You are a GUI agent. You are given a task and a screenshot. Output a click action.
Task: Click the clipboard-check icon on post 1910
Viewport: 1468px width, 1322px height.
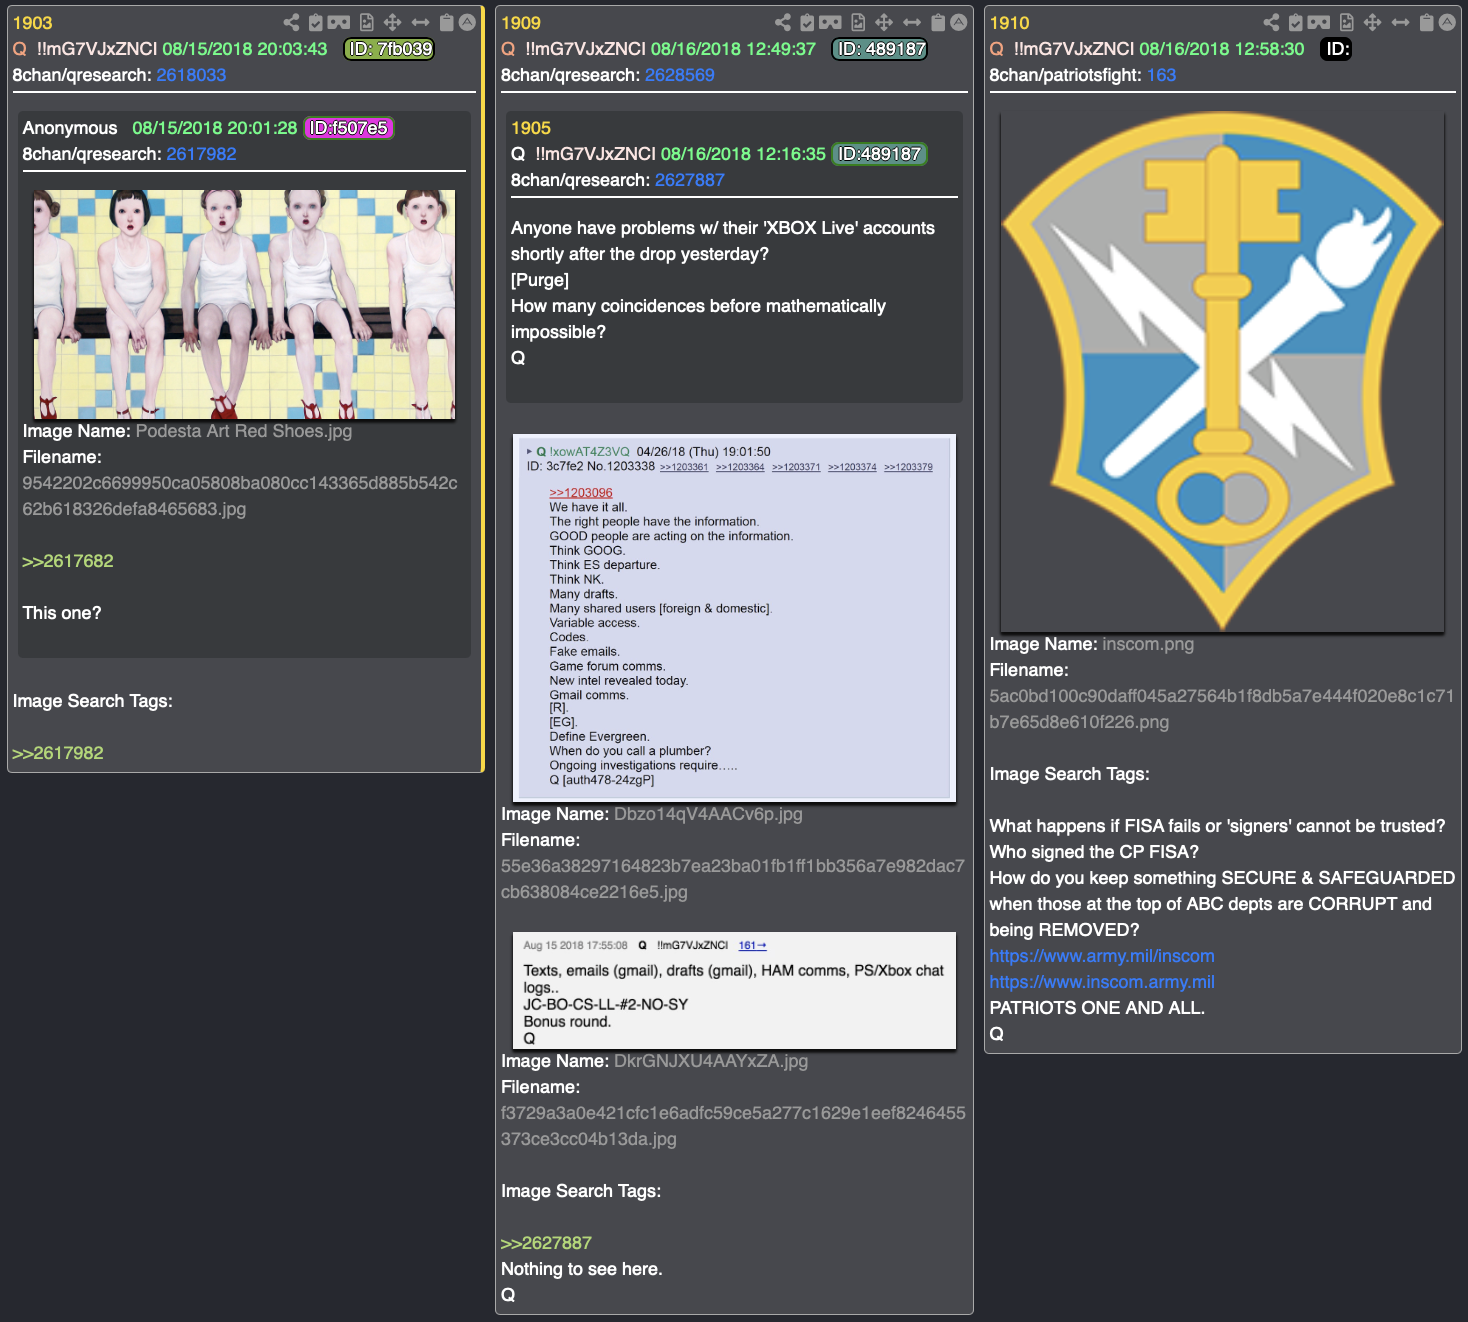(1296, 22)
